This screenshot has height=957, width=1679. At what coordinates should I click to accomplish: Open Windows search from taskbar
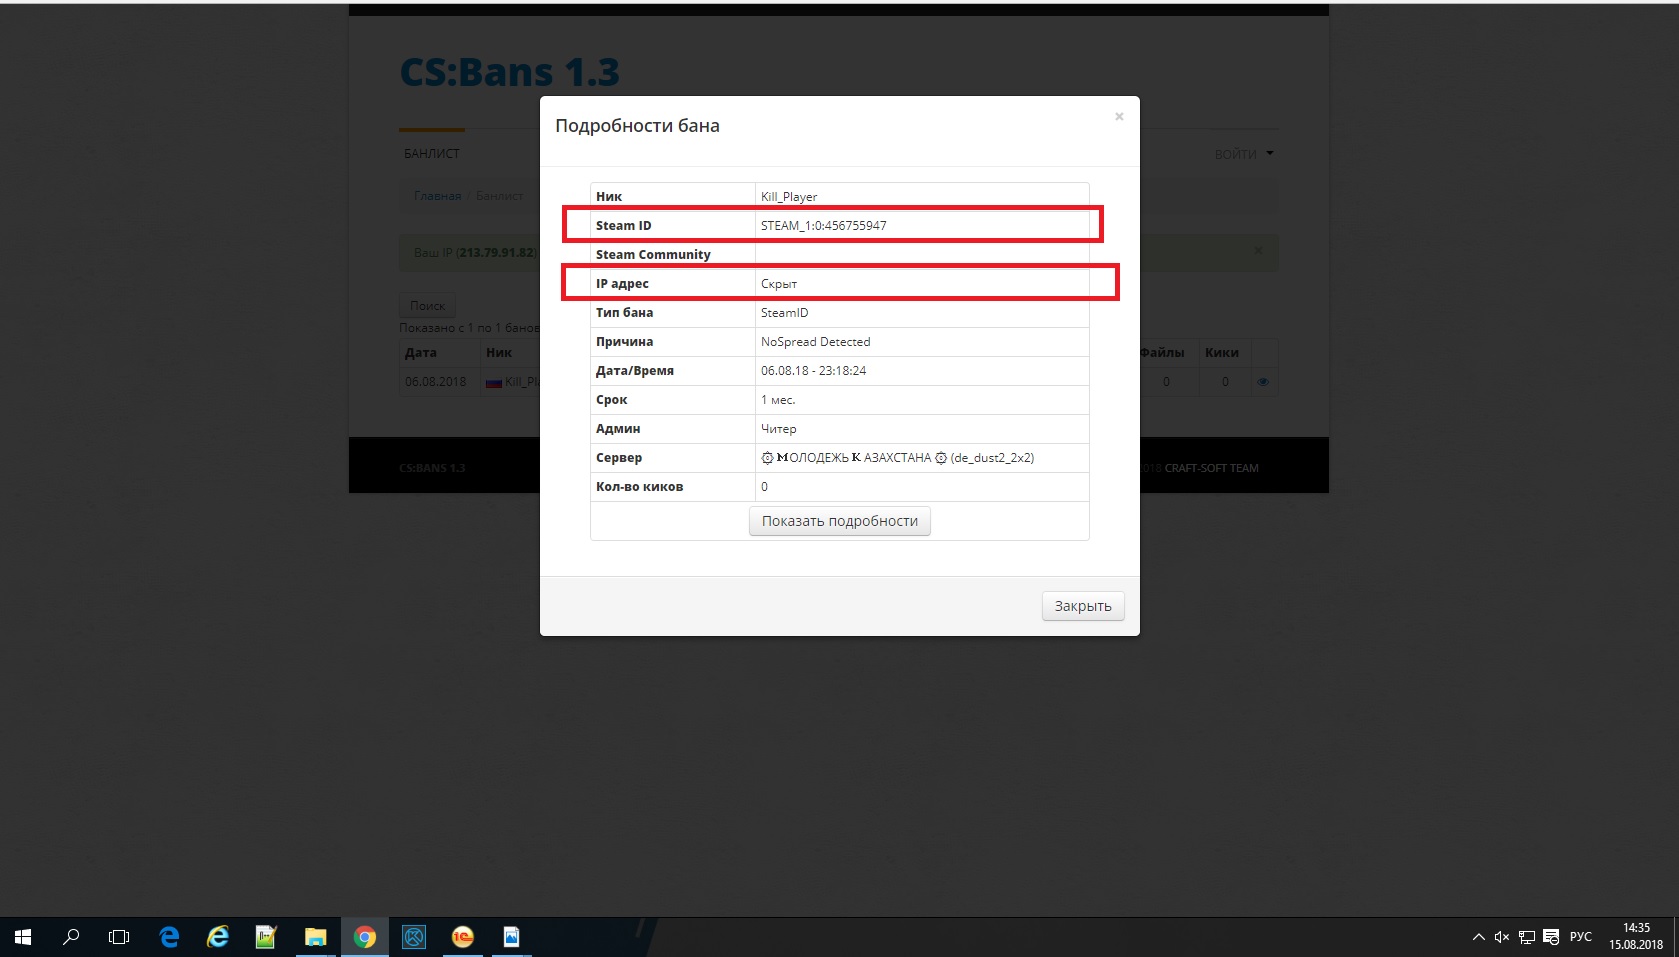click(x=71, y=937)
